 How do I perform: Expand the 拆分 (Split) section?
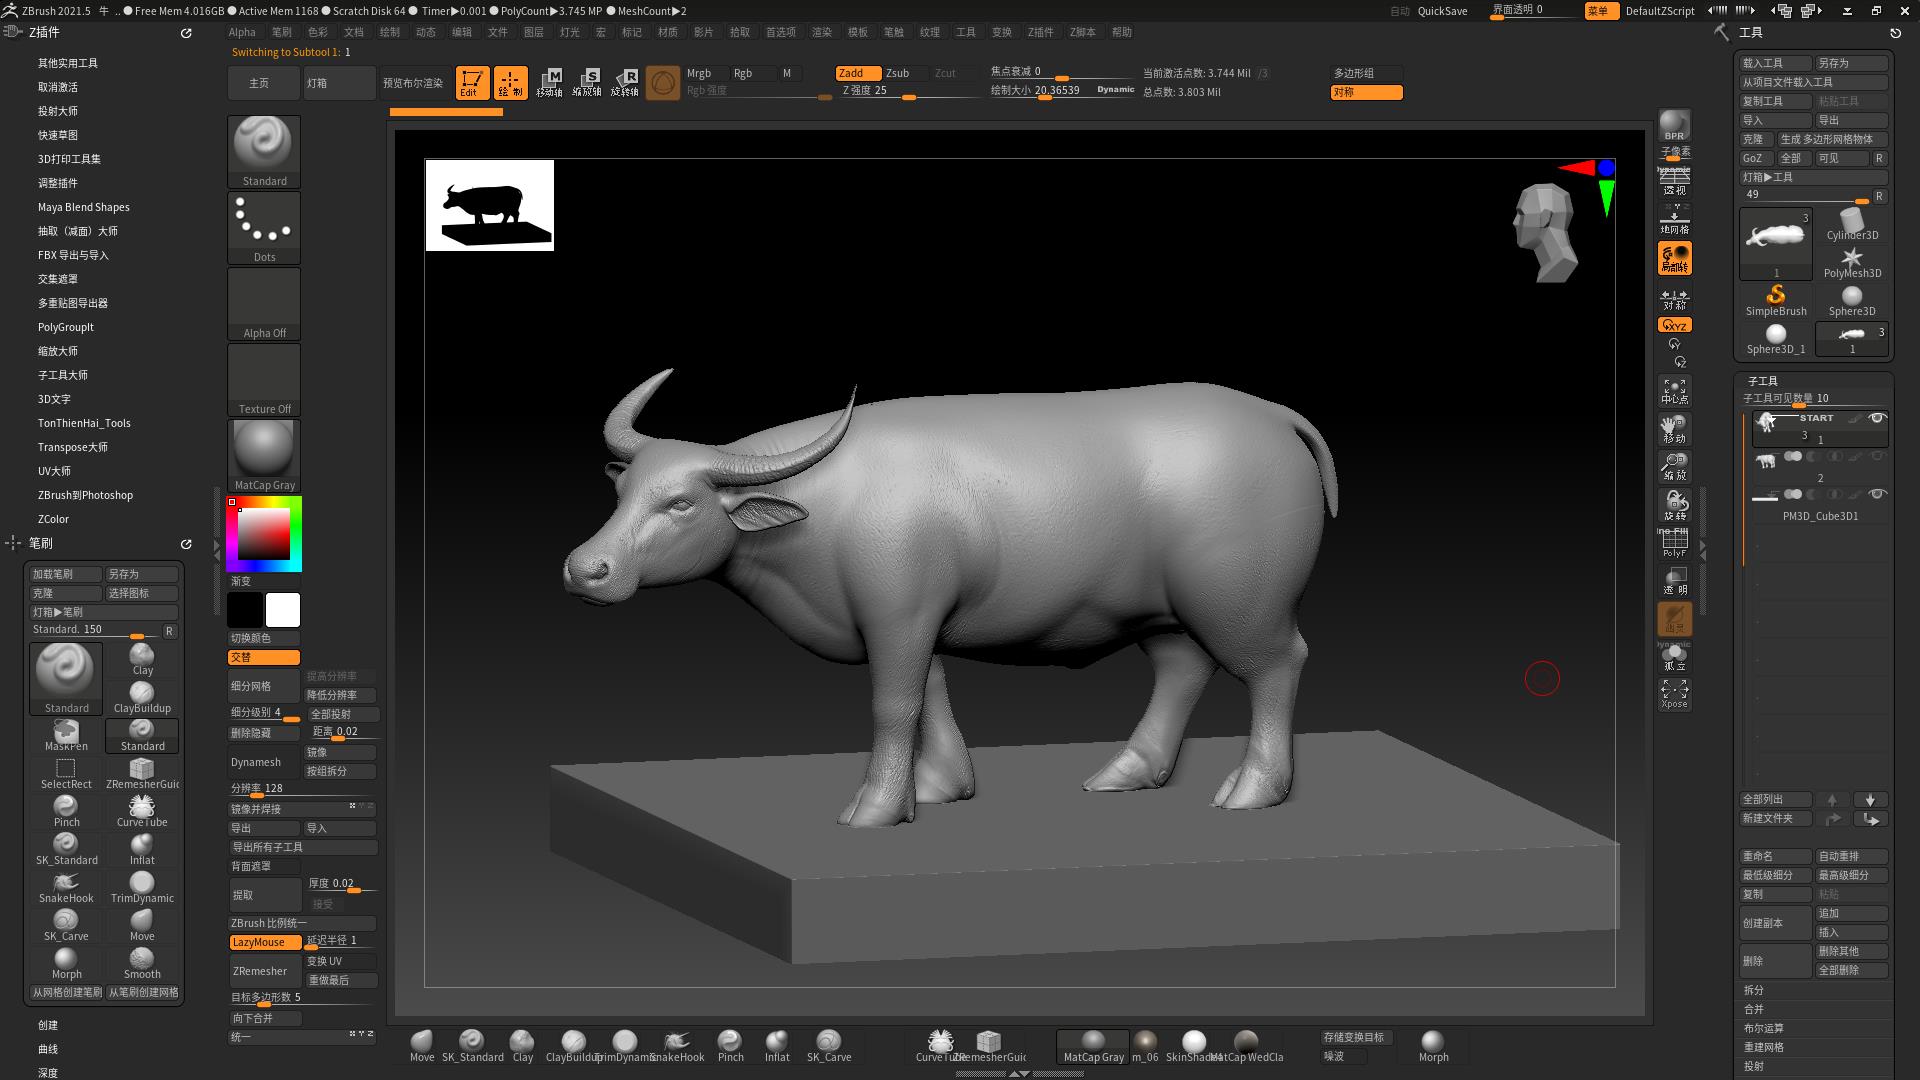tap(1754, 990)
